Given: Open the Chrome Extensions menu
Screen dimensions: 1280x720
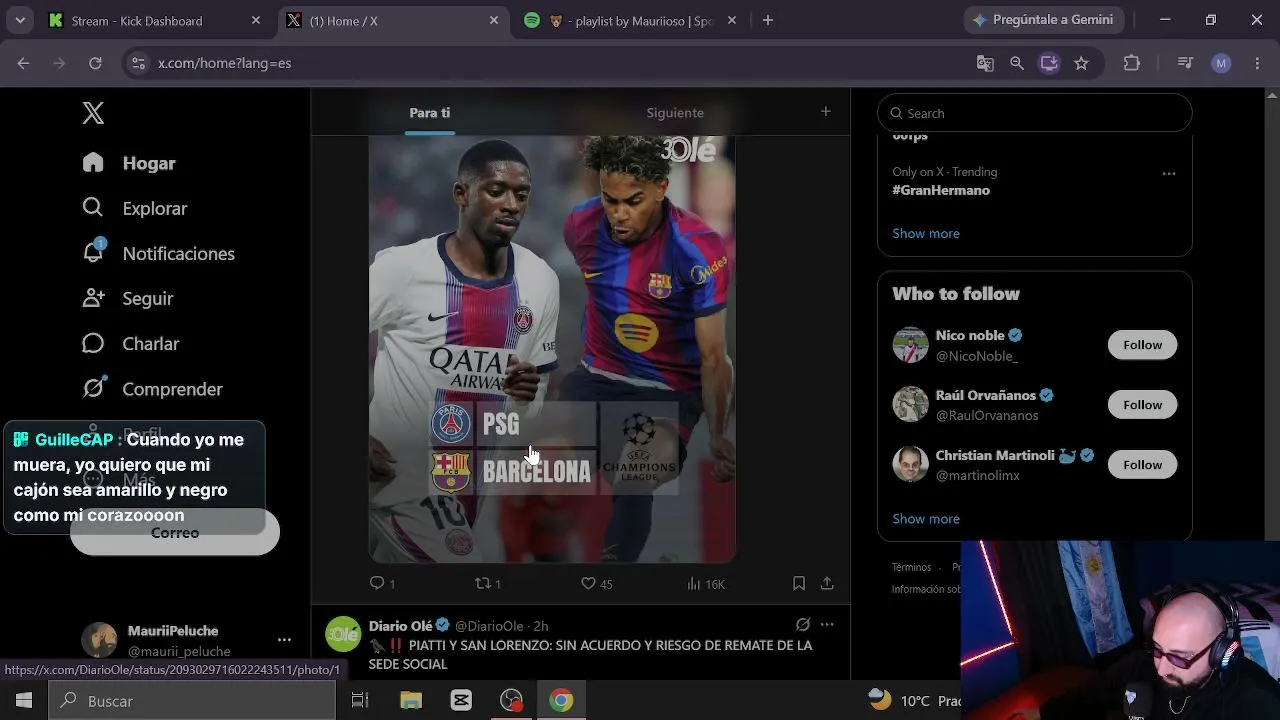Looking at the screenshot, I should click(x=1132, y=63).
